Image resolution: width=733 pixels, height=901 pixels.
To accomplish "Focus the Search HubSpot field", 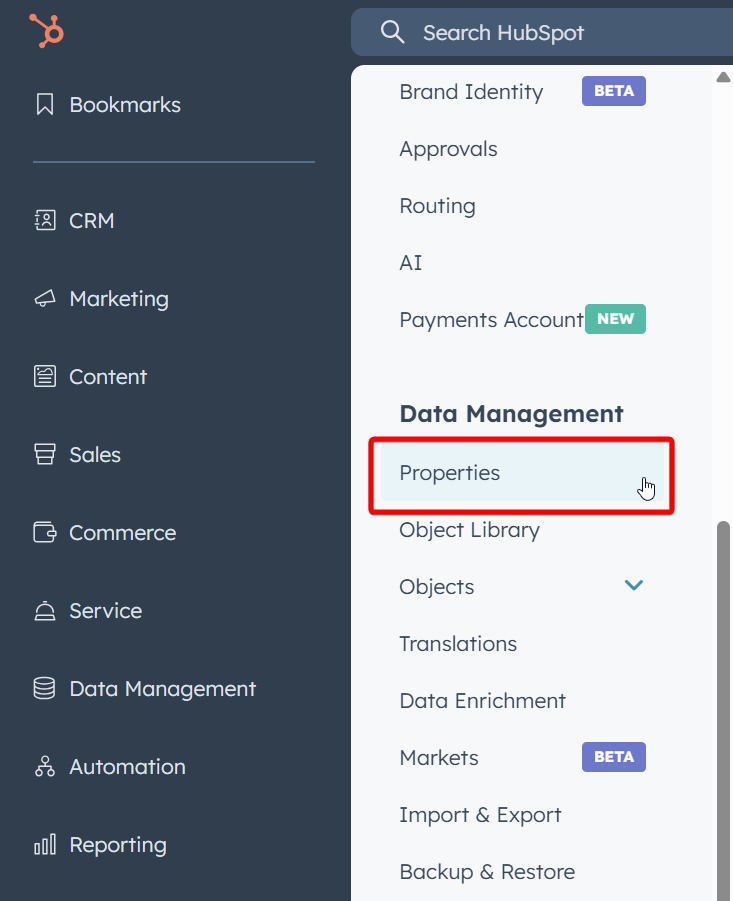I will click(x=542, y=32).
